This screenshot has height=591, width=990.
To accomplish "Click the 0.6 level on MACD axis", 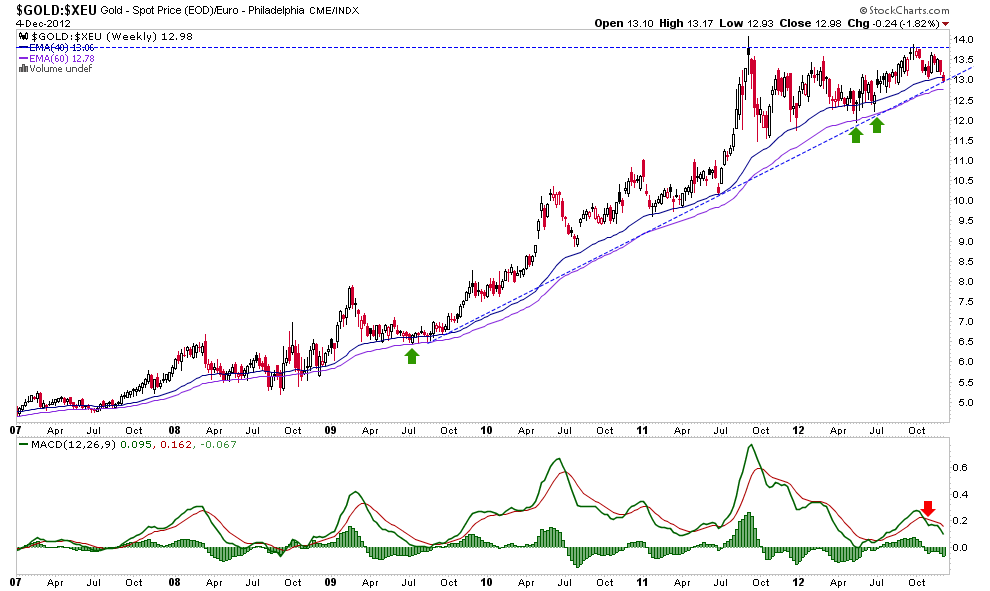I will tap(961, 465).
